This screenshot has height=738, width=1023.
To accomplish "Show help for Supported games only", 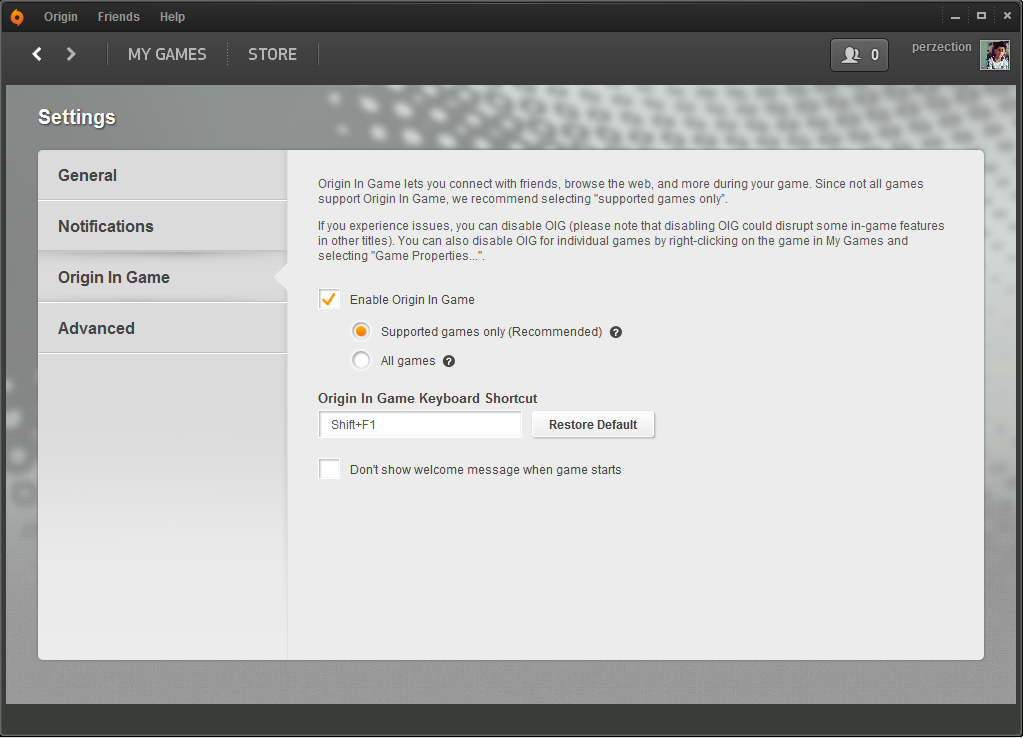I will (x=616, y=332).
